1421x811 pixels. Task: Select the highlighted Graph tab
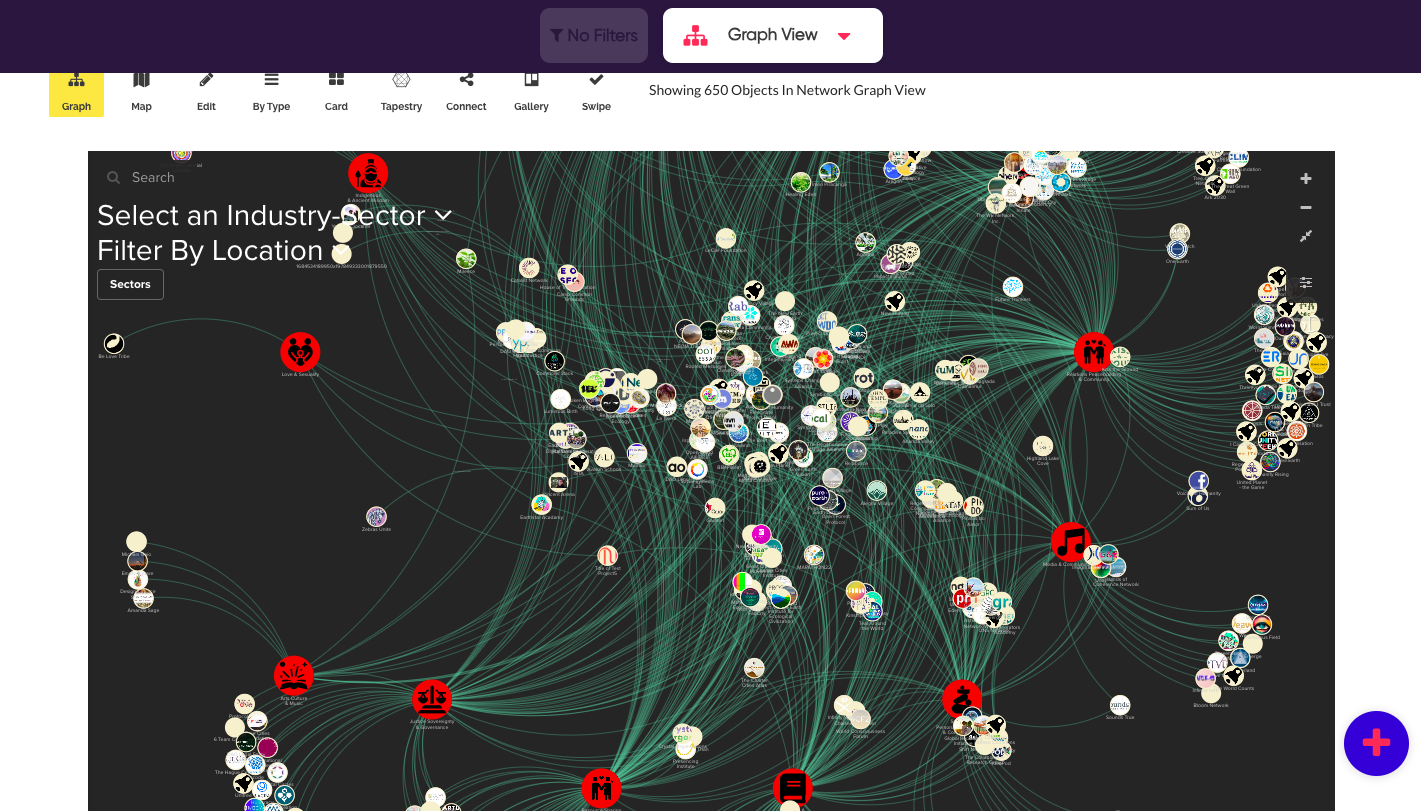pyautogui.click(x=76, y=91)
